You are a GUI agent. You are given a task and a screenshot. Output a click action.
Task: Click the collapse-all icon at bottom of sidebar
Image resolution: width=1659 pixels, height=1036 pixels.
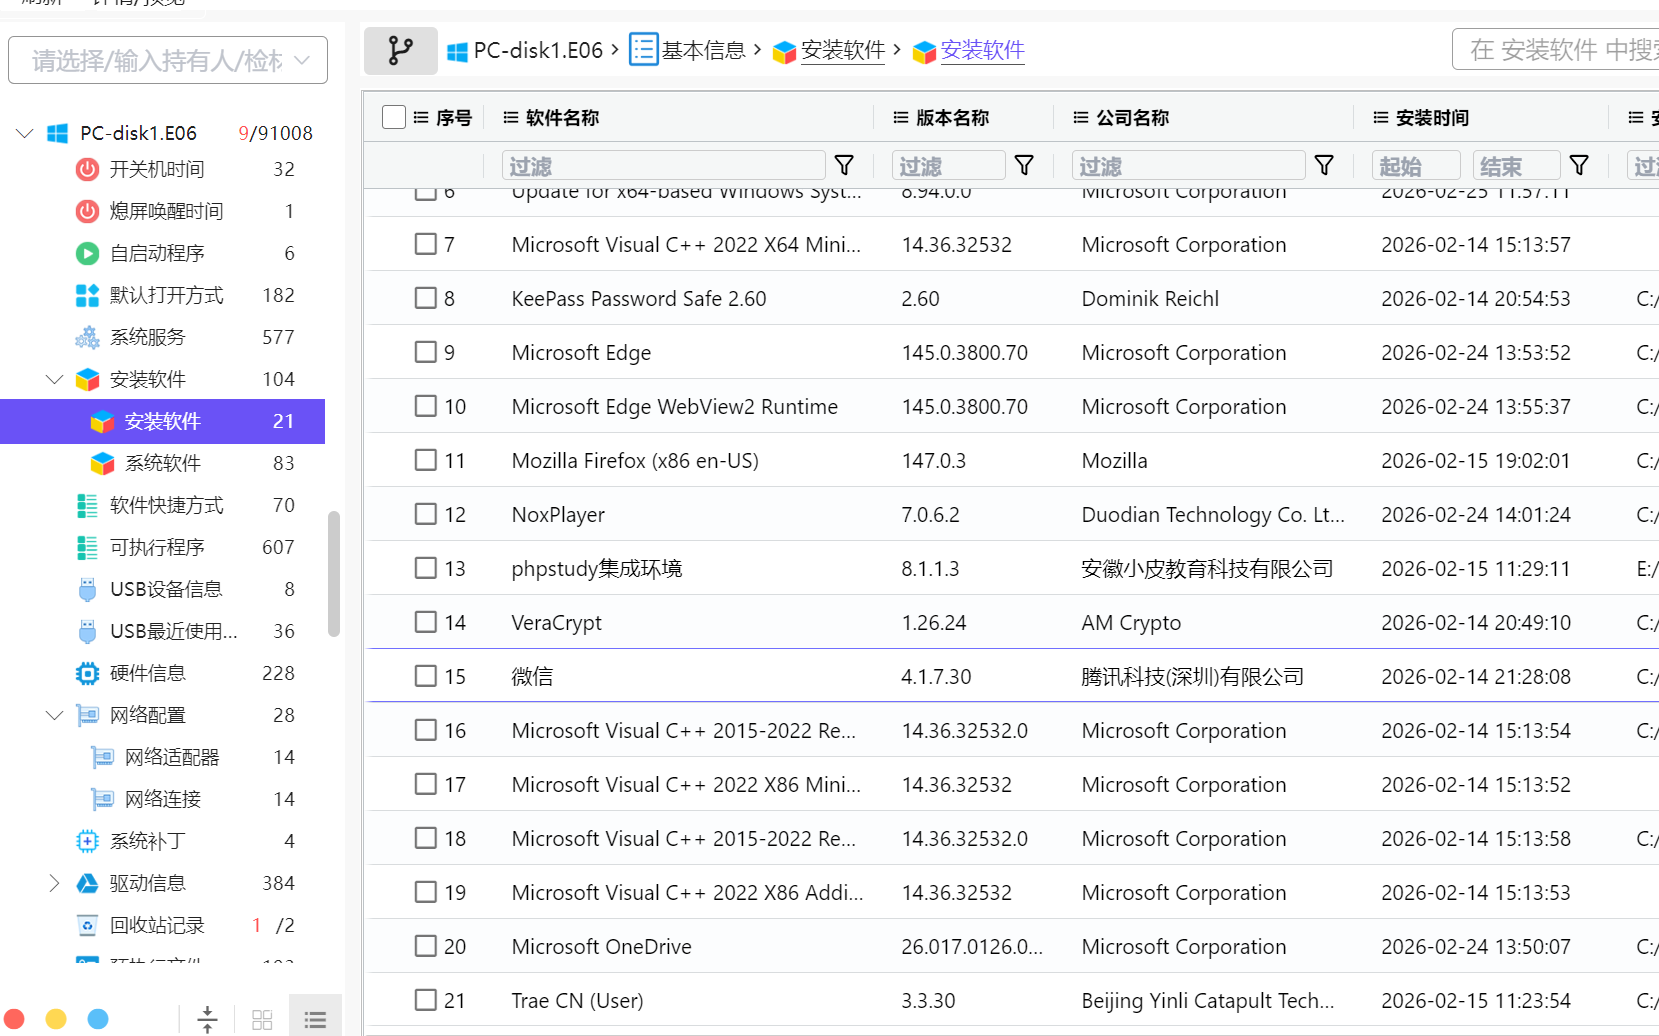[207, 1019]
